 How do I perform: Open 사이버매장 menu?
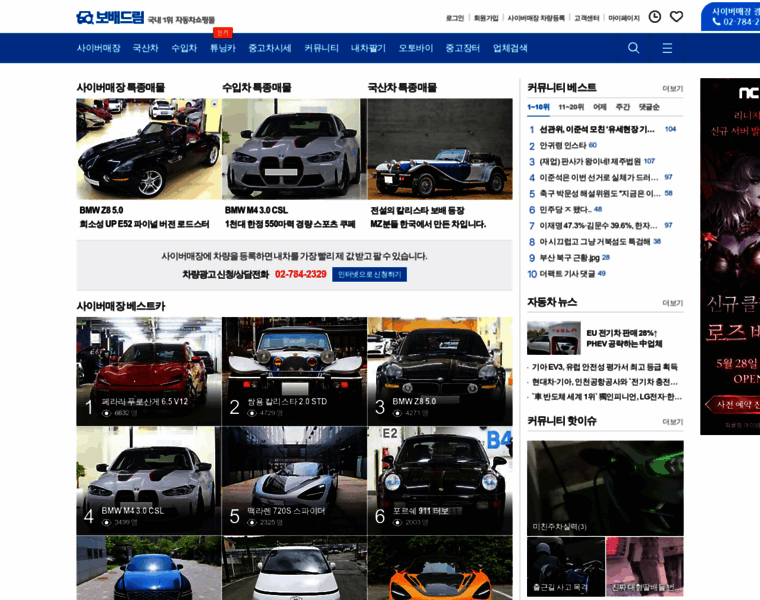tap(98, 48)
